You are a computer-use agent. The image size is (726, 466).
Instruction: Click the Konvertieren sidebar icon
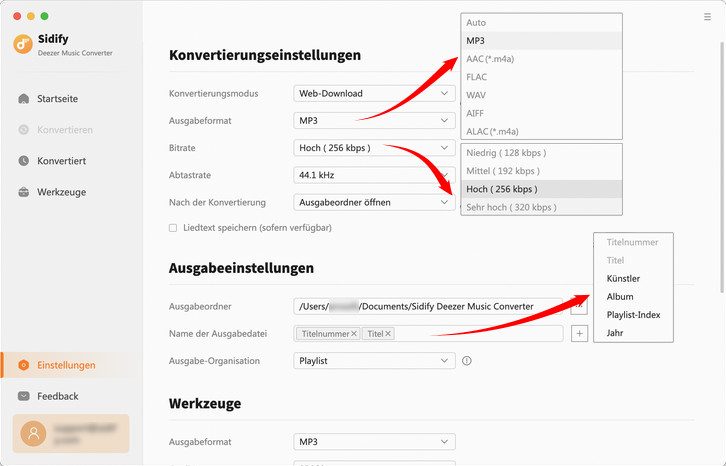click(24, 130)
